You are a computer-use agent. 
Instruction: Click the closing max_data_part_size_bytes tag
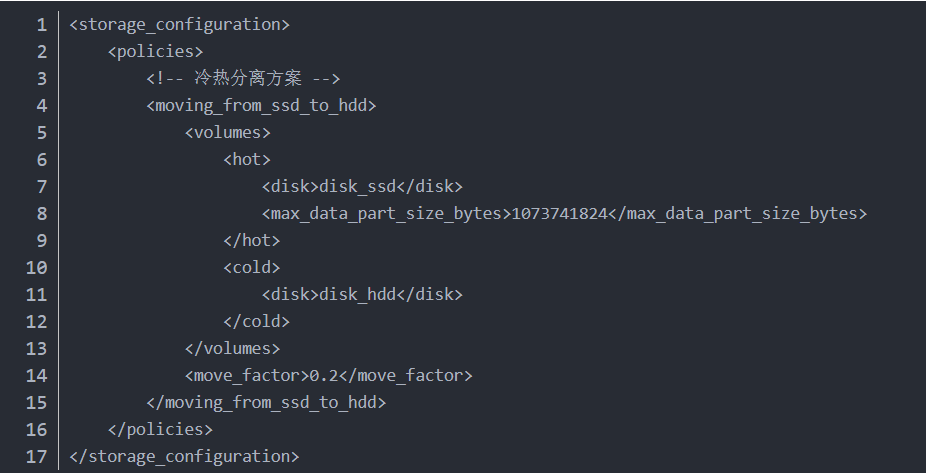coord(737,213)
